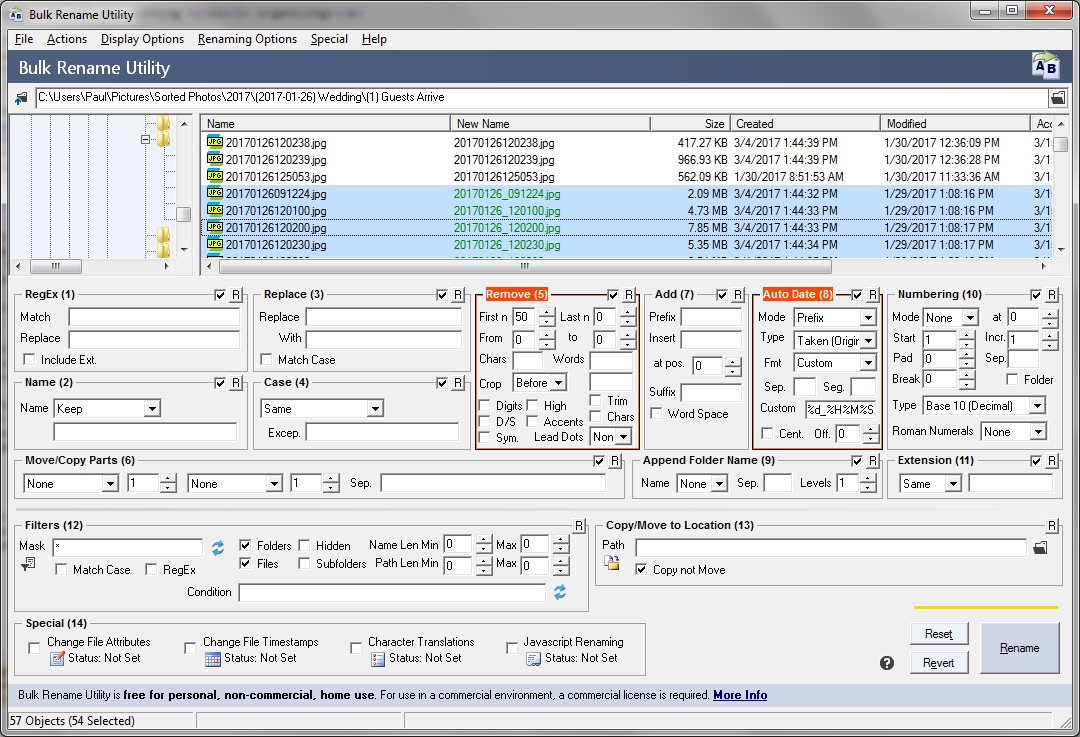Toggle the Digits checkbox in Remove

click(x=484, y=406)
